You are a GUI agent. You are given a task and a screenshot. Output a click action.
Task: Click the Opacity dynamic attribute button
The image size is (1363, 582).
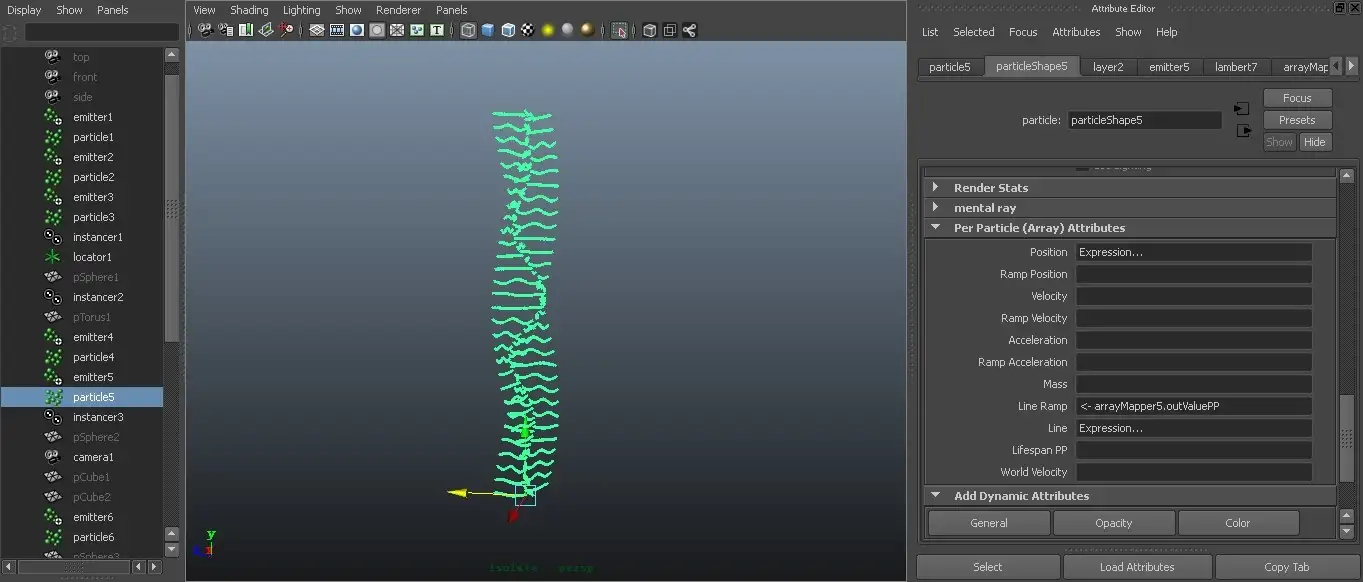(x=1114, y=523)
